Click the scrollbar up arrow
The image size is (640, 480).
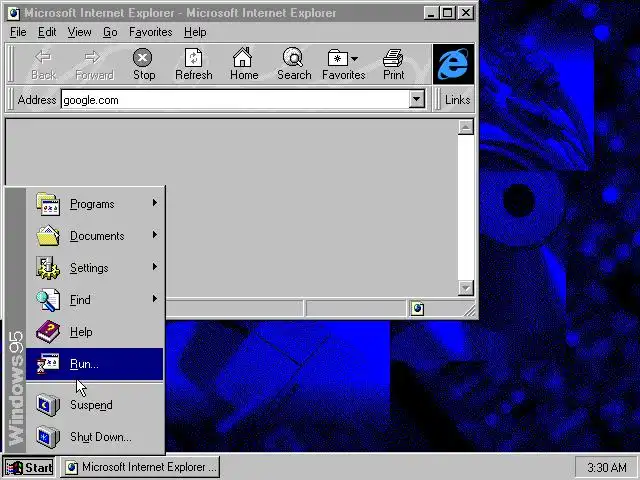466,127
